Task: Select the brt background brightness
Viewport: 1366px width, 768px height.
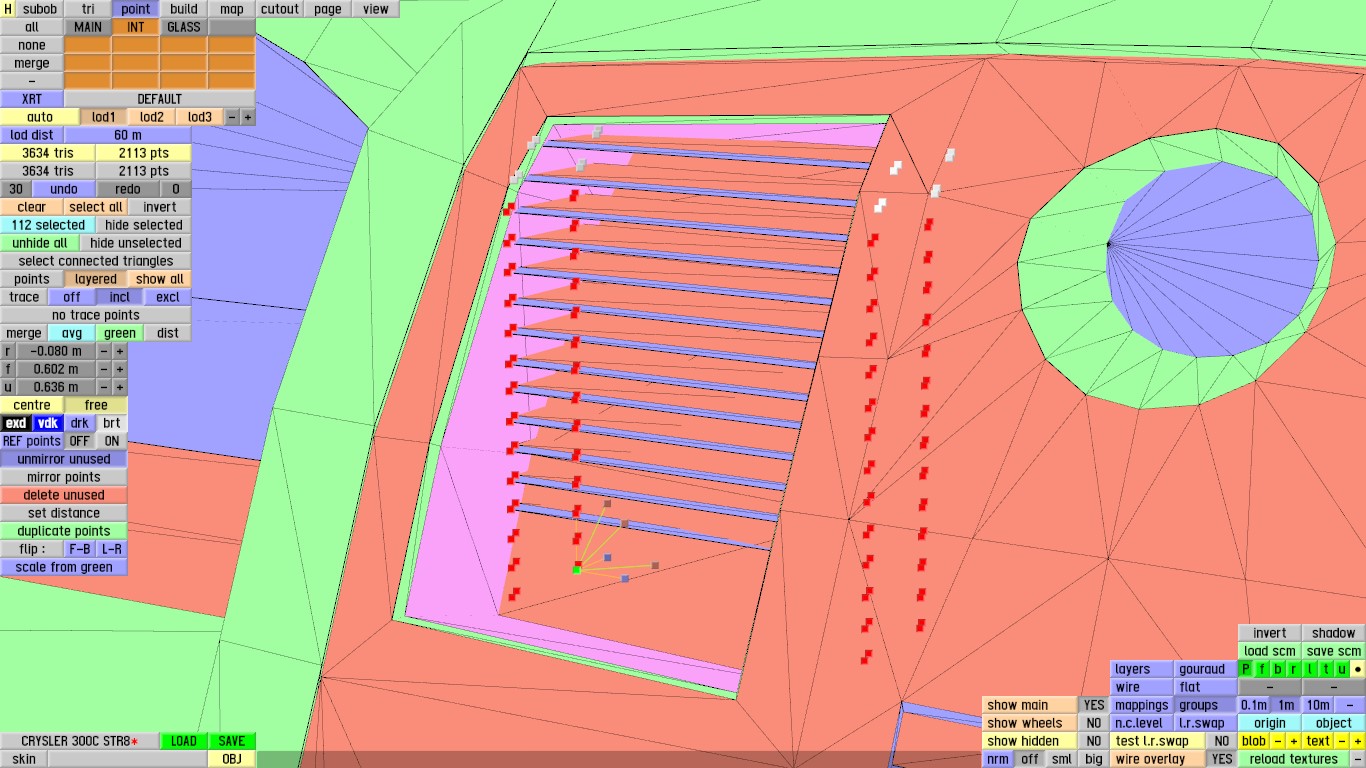Action: coord(112,423)
